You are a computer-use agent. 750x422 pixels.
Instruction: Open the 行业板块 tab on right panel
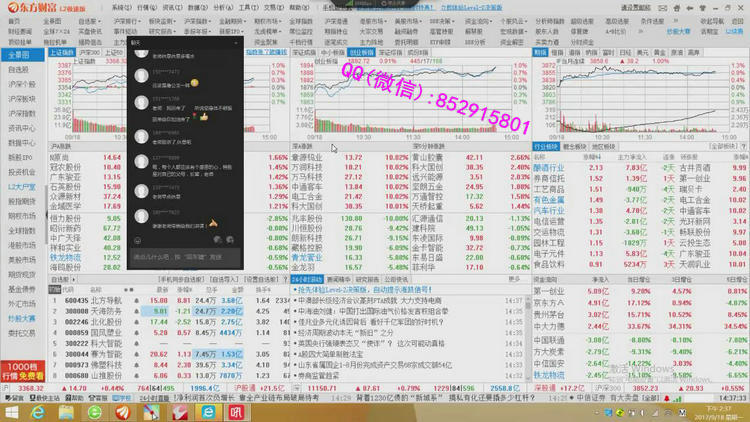[x=546, y=145]
